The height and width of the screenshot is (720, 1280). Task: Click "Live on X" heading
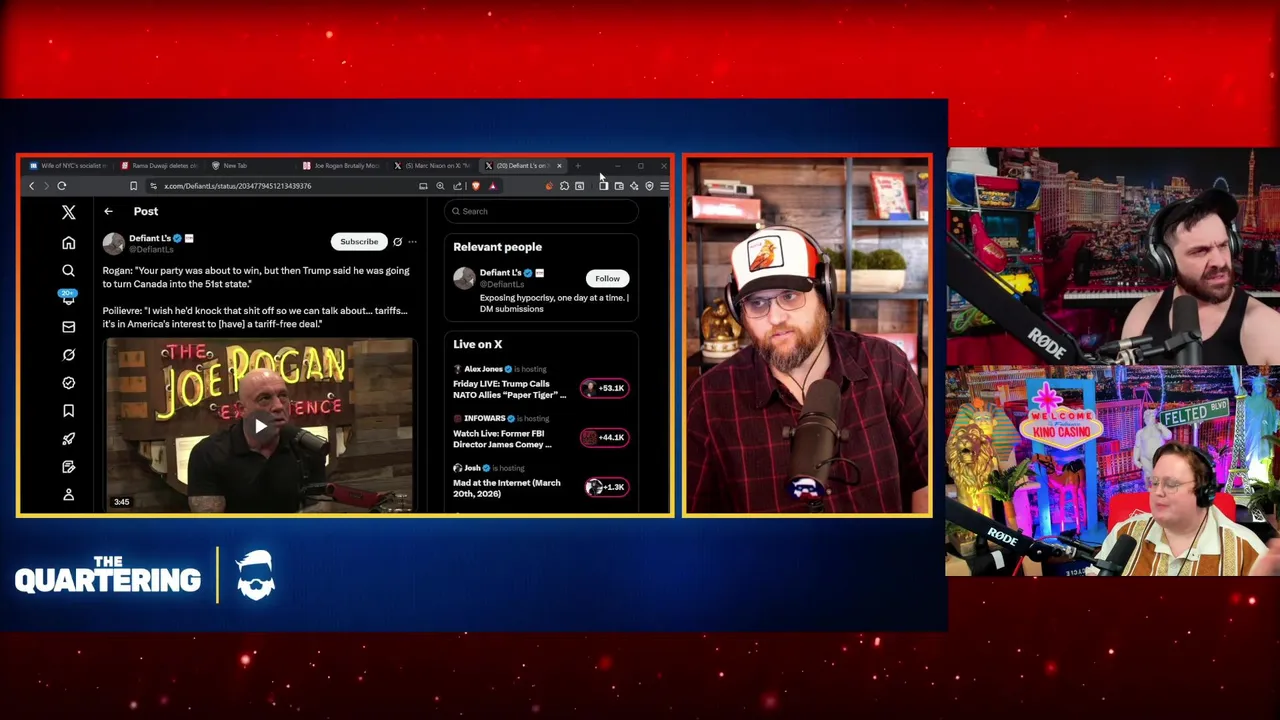point(477,344)
